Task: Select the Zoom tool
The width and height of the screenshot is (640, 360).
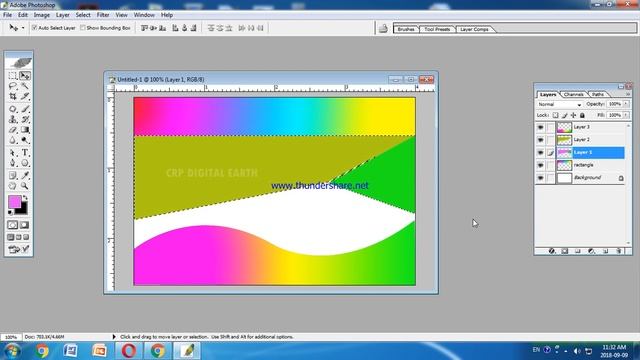Action: (25, 186)
